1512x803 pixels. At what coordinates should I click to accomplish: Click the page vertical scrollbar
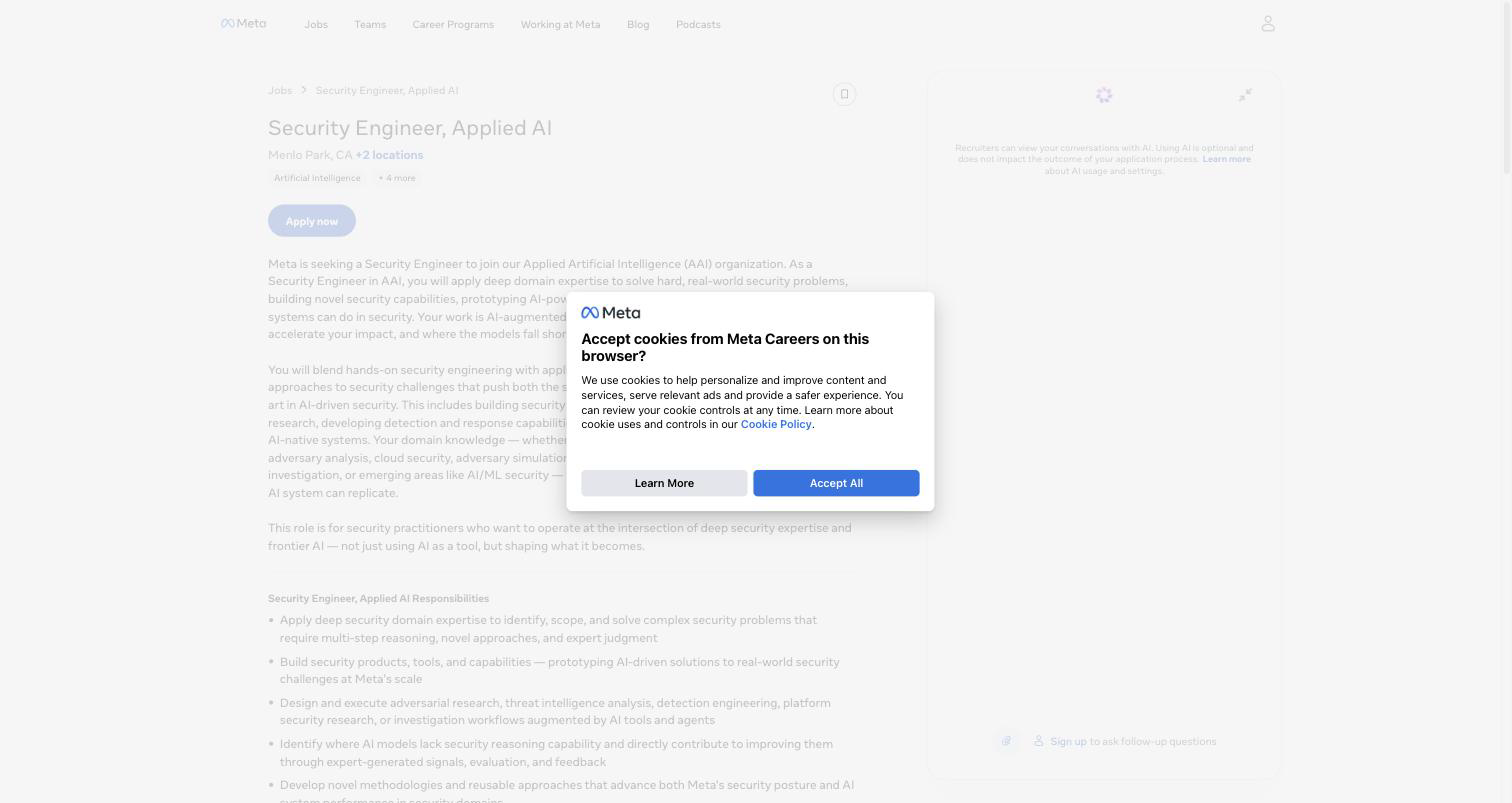point(1506,90)
